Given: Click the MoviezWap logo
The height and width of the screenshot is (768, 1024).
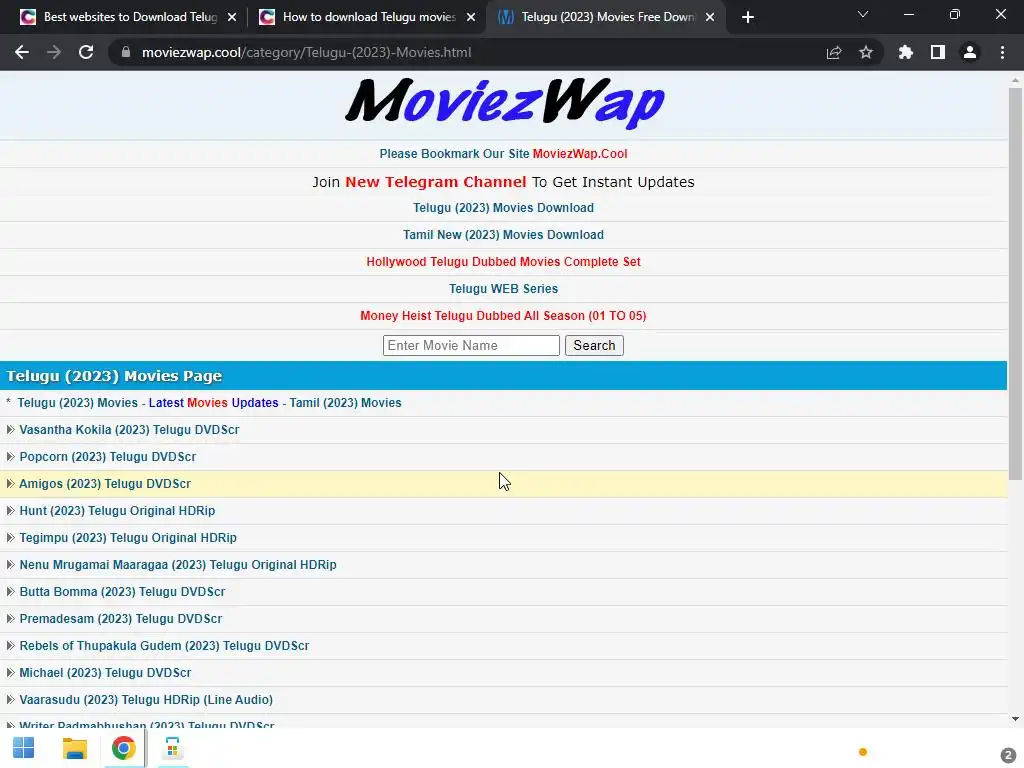Looking at the screenshot, I should (x=504, y=103).
